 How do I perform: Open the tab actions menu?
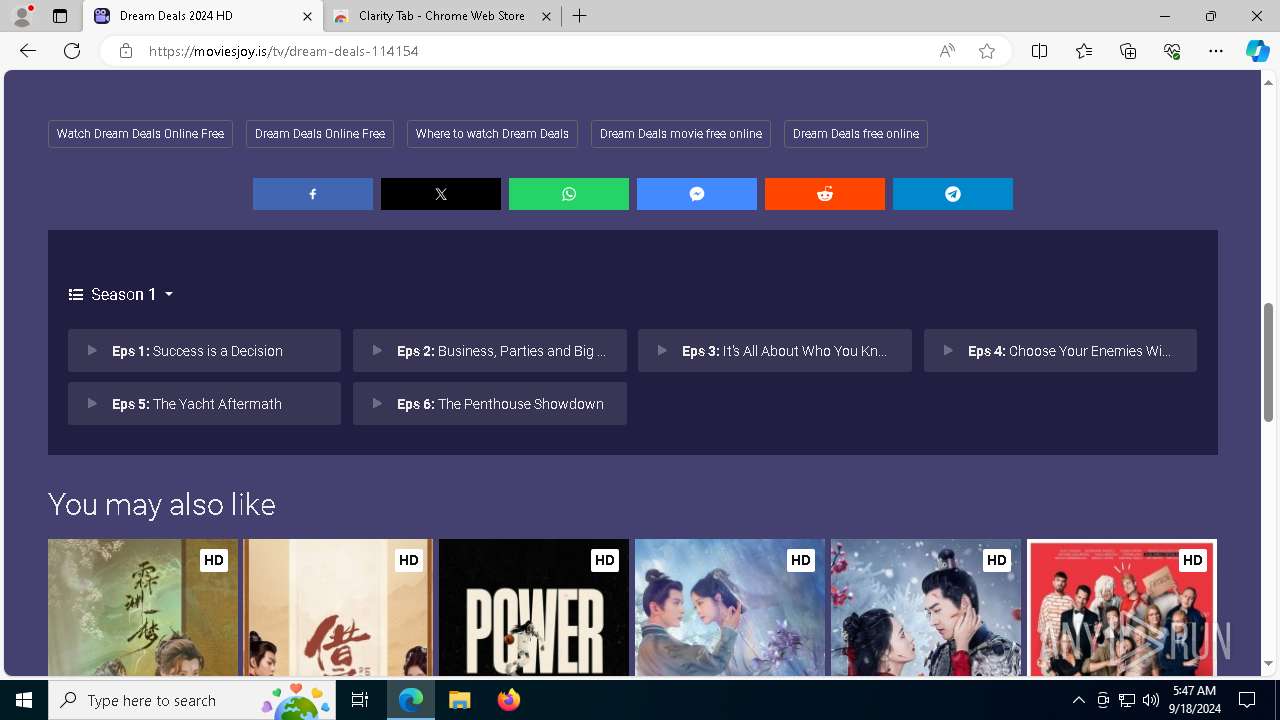tap(60, 16)
